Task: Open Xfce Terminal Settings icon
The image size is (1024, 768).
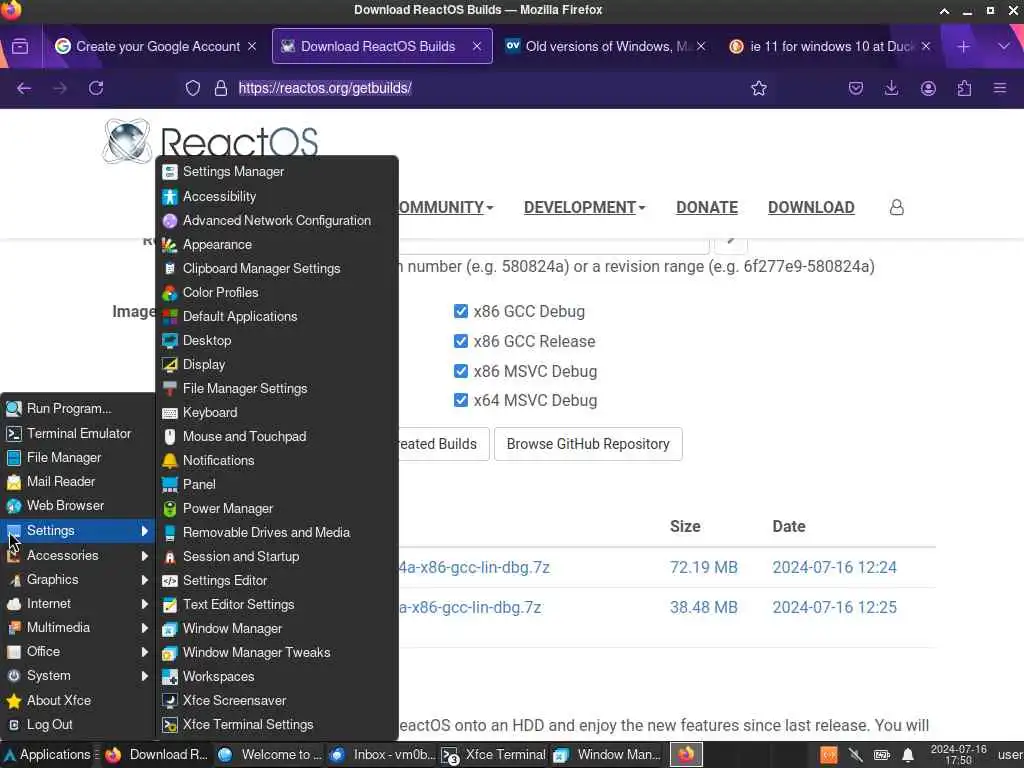Action: [170, 725]
